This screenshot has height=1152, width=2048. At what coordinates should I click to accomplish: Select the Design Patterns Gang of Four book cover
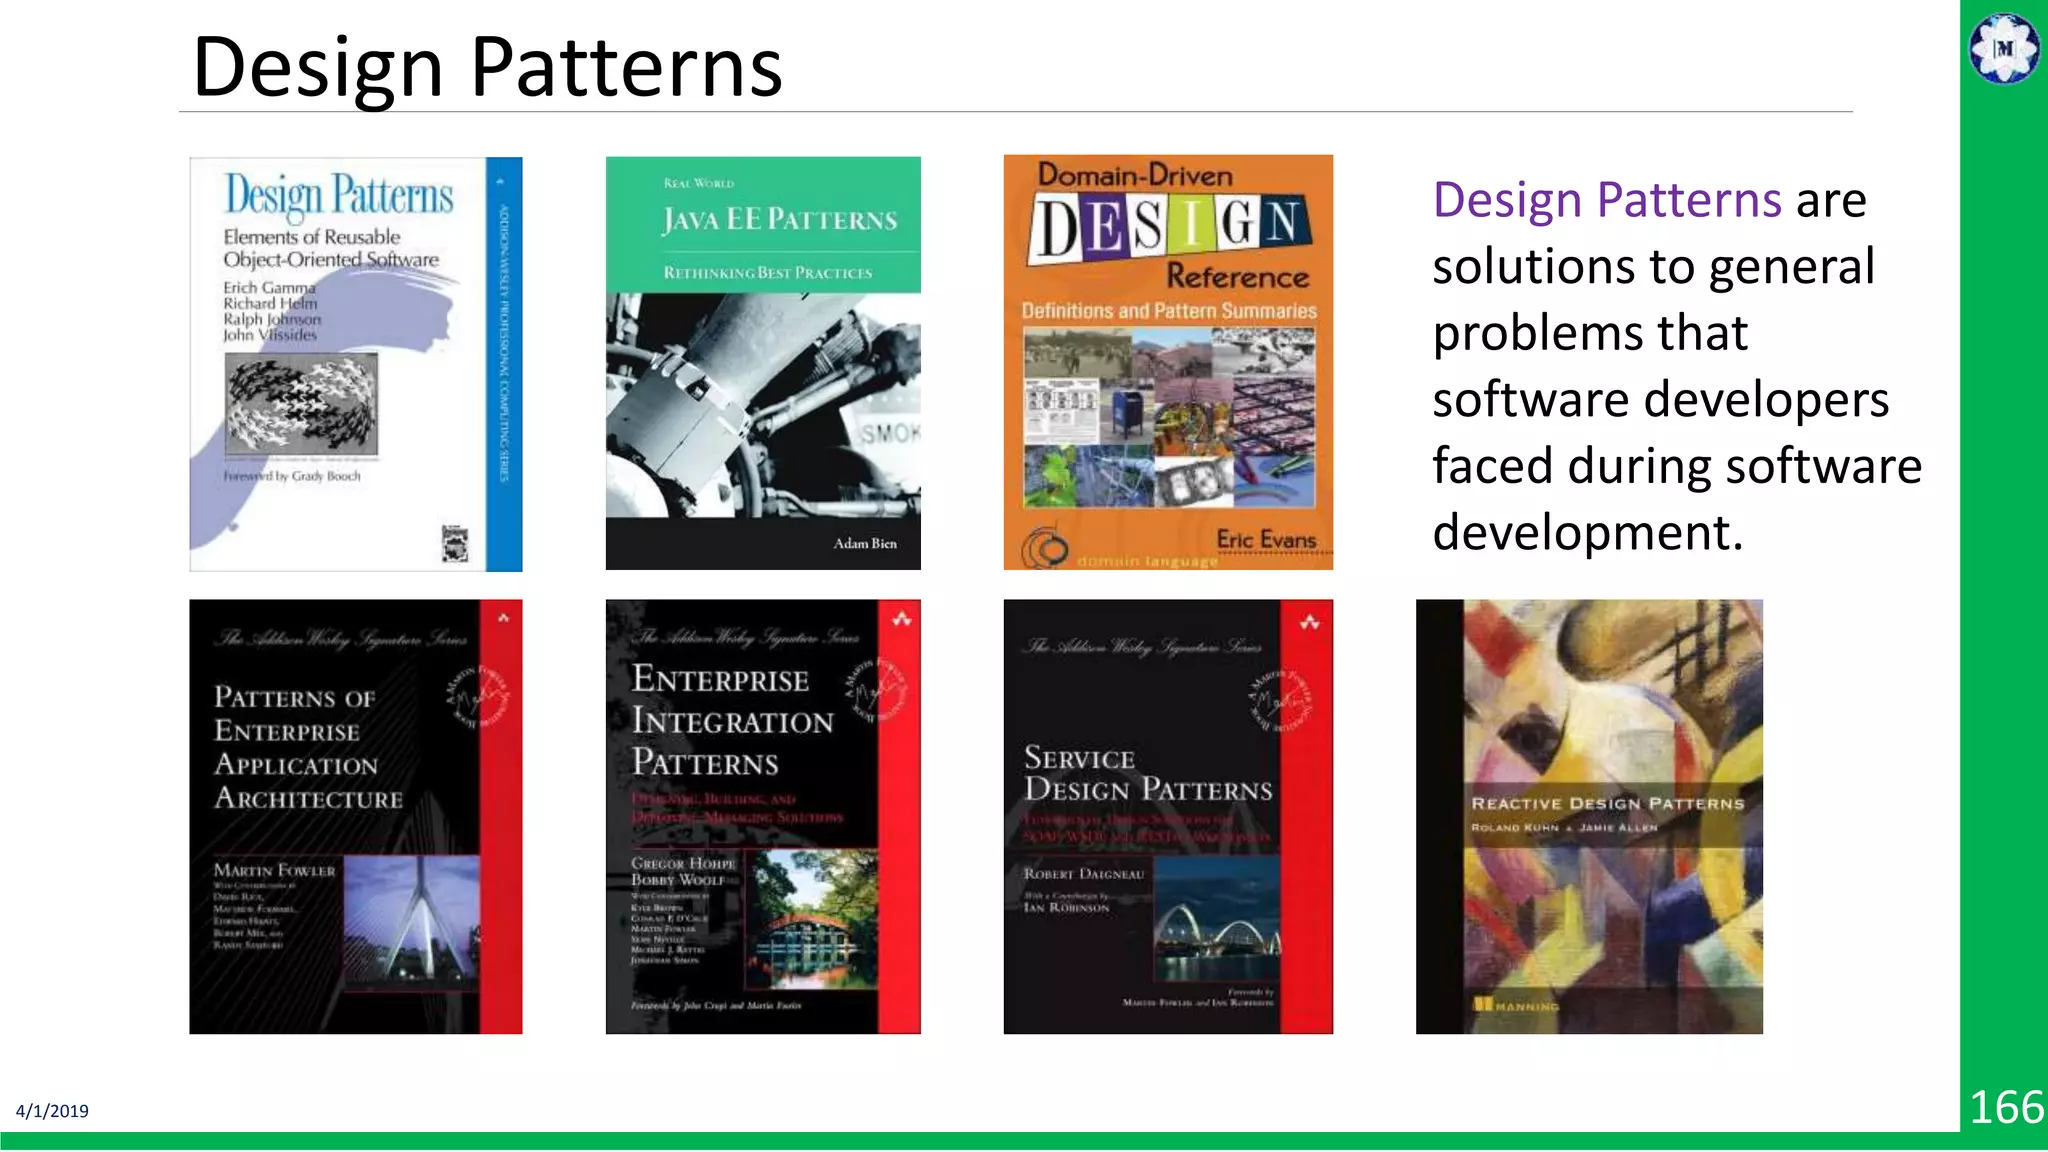pyautogui.click(x=356, y=364)
